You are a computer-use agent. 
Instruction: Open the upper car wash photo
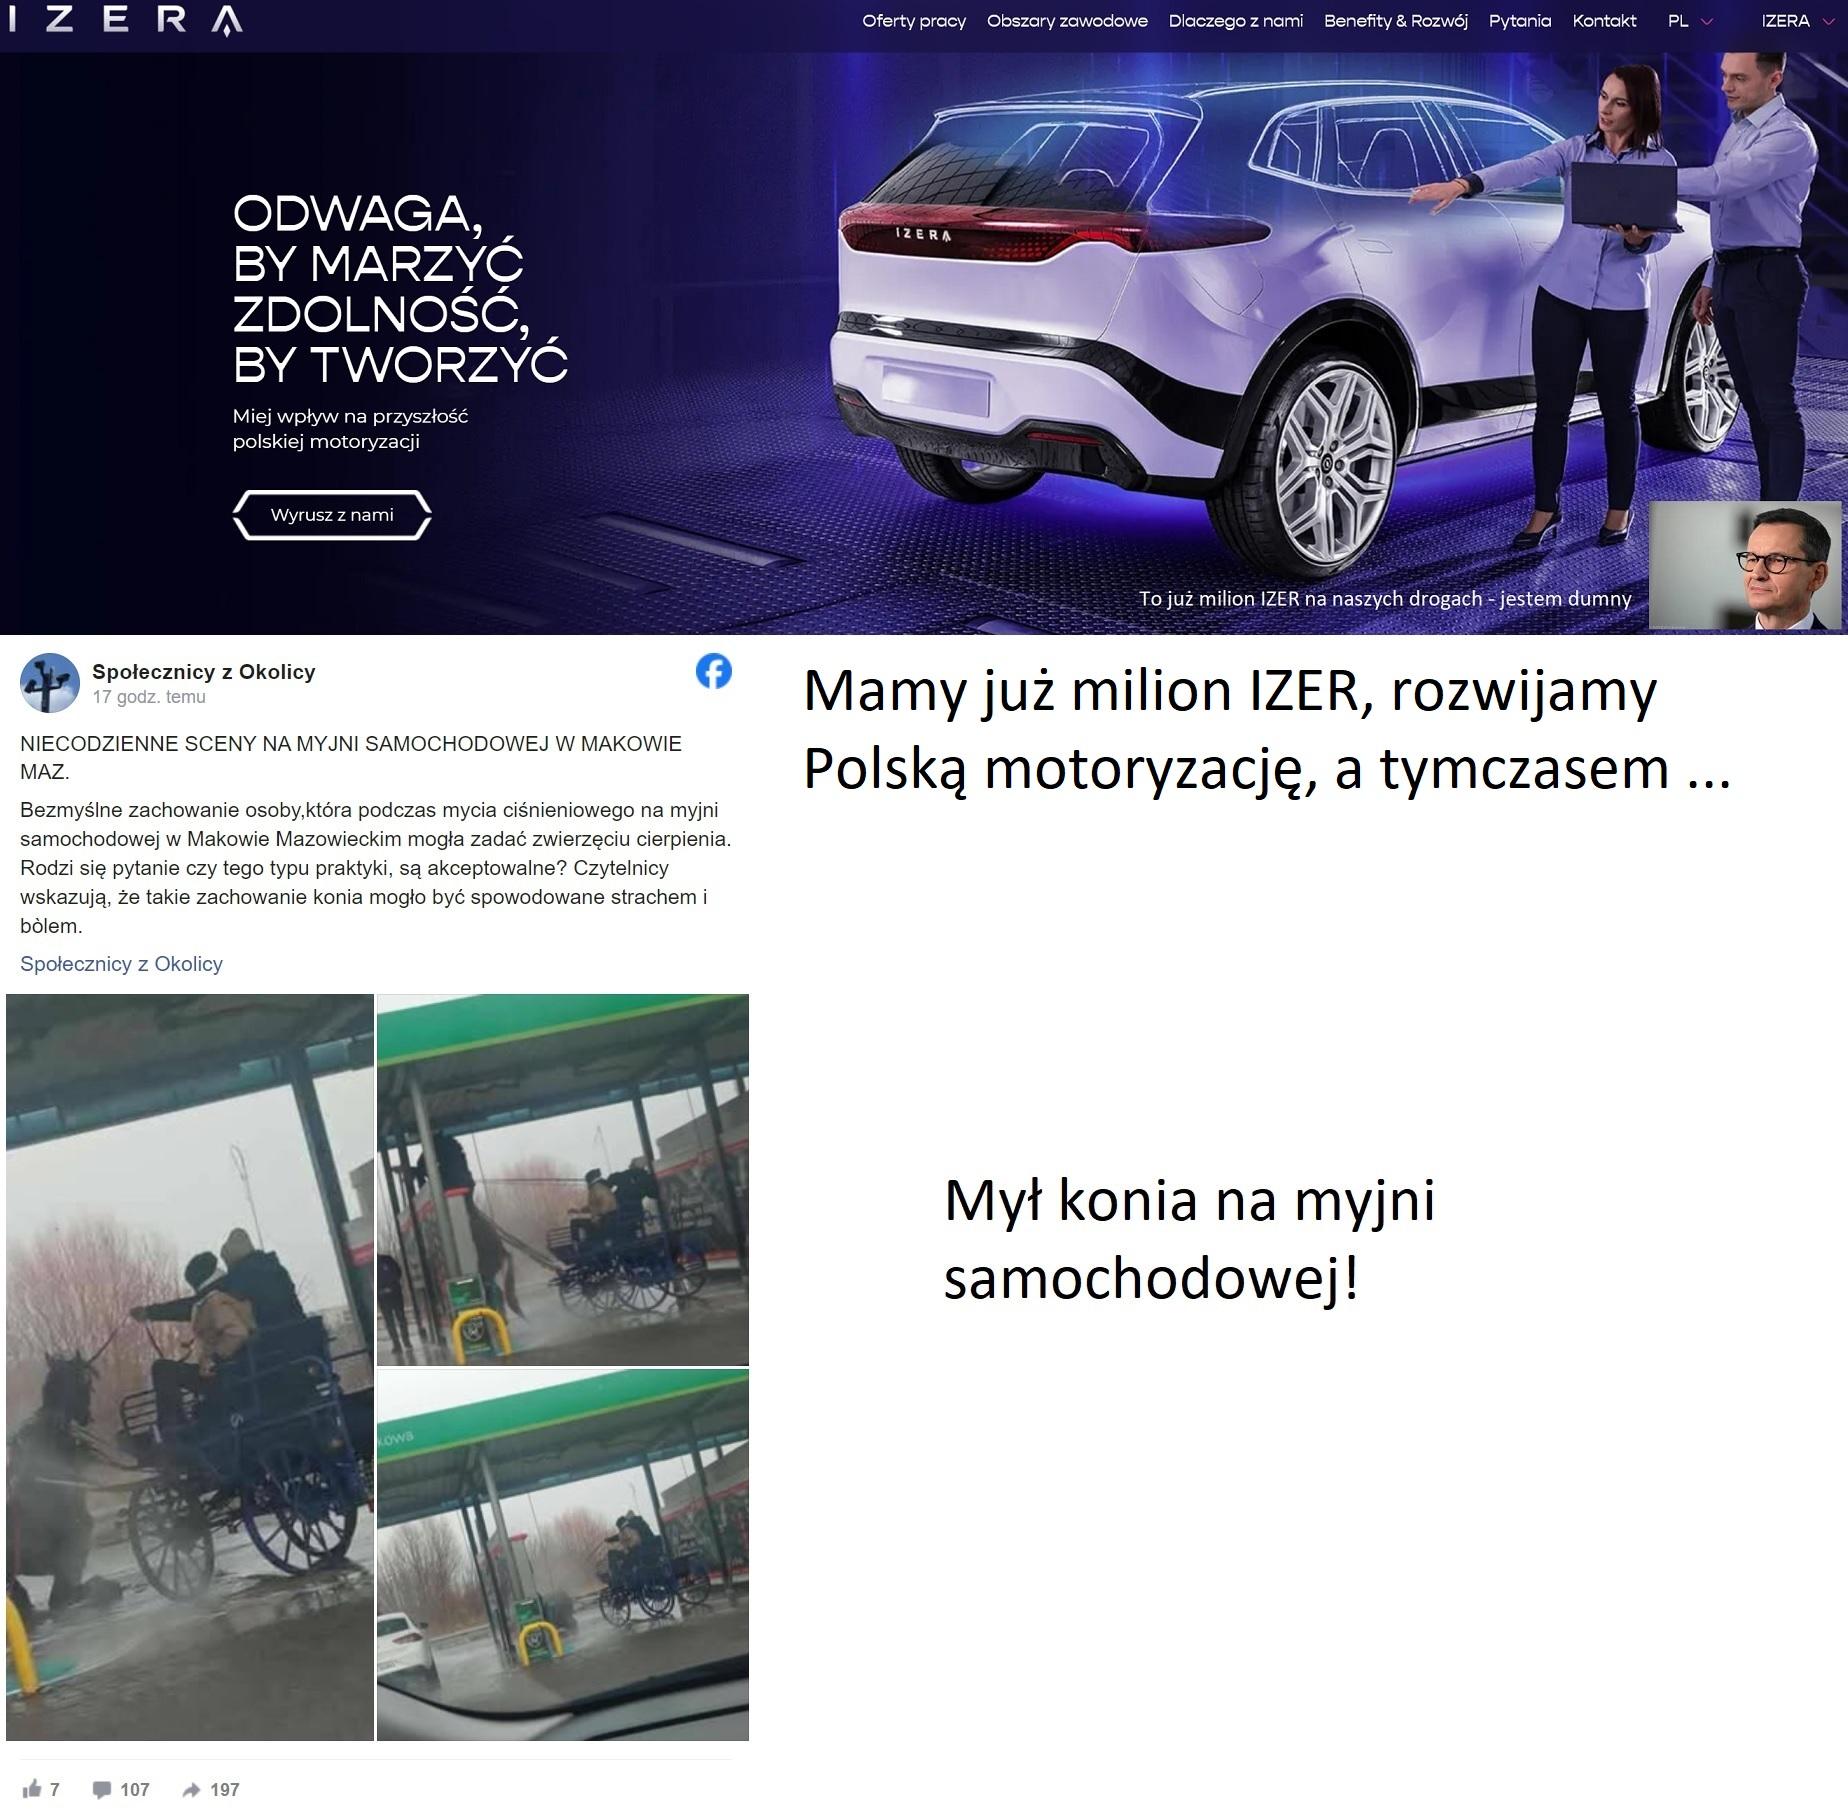563,1179
